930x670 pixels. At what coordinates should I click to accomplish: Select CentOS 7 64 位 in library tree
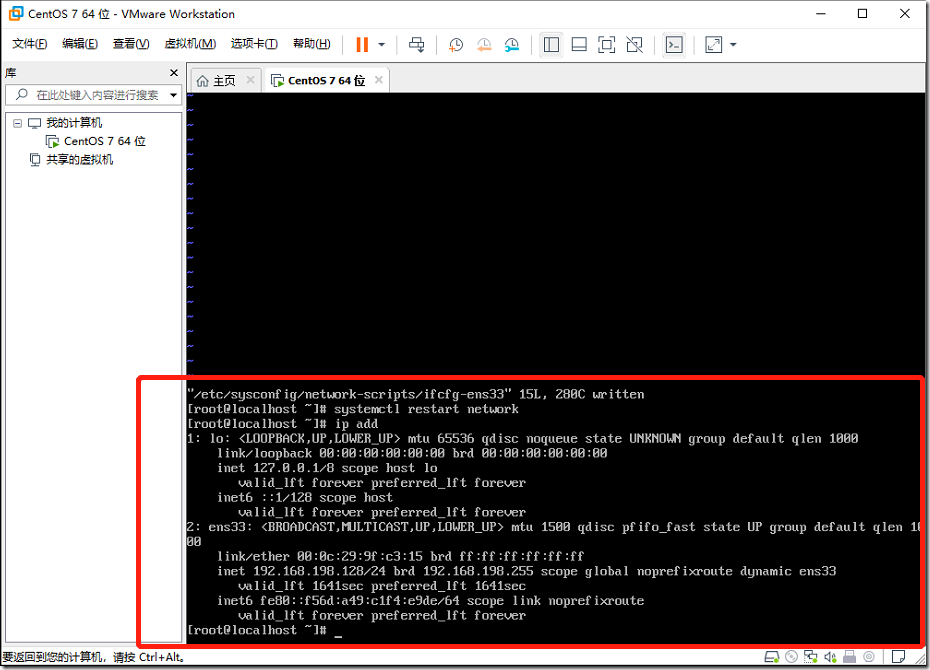coord(104,141)
